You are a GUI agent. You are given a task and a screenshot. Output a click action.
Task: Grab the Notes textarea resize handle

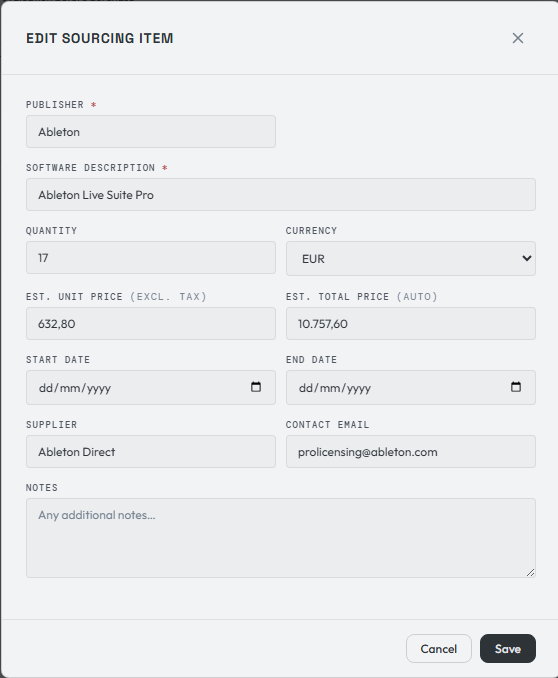[x=530, y=572]
